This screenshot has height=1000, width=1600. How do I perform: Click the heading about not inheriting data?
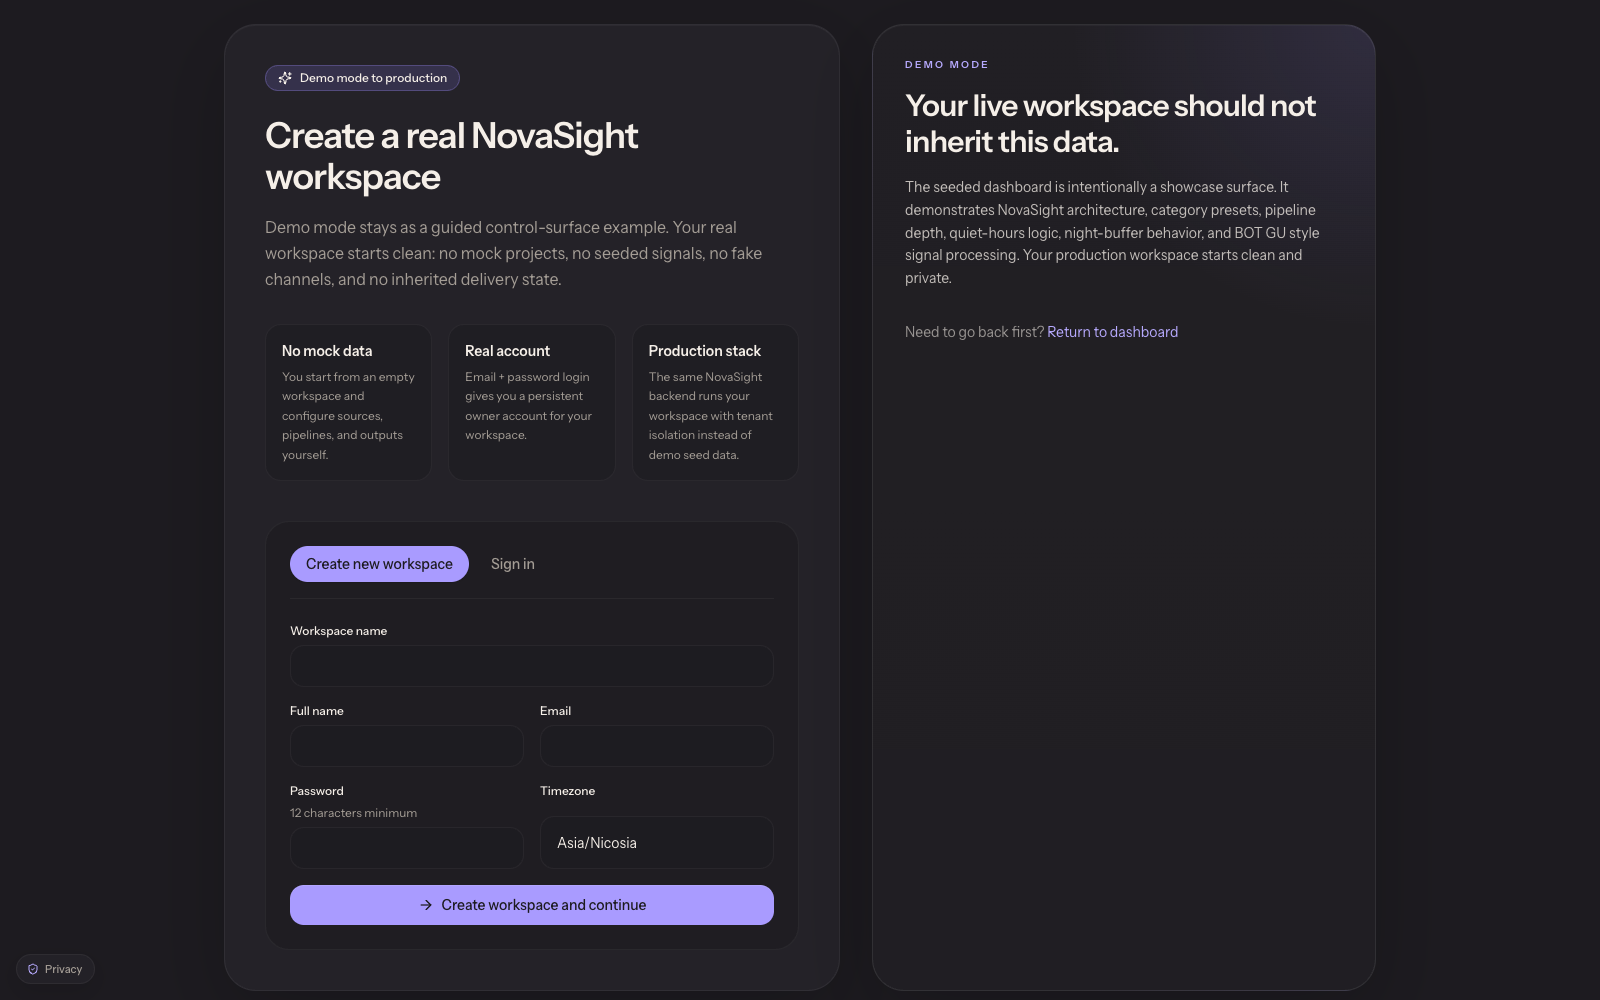(1110, 124)
